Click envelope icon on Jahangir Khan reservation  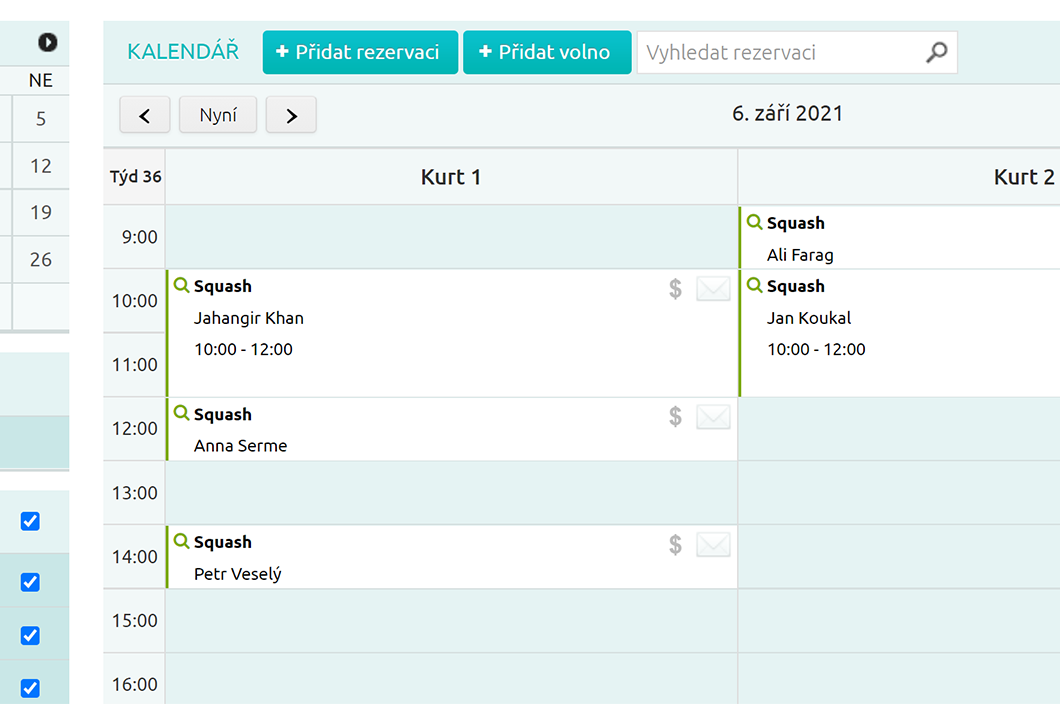click(x=713, y=289)
